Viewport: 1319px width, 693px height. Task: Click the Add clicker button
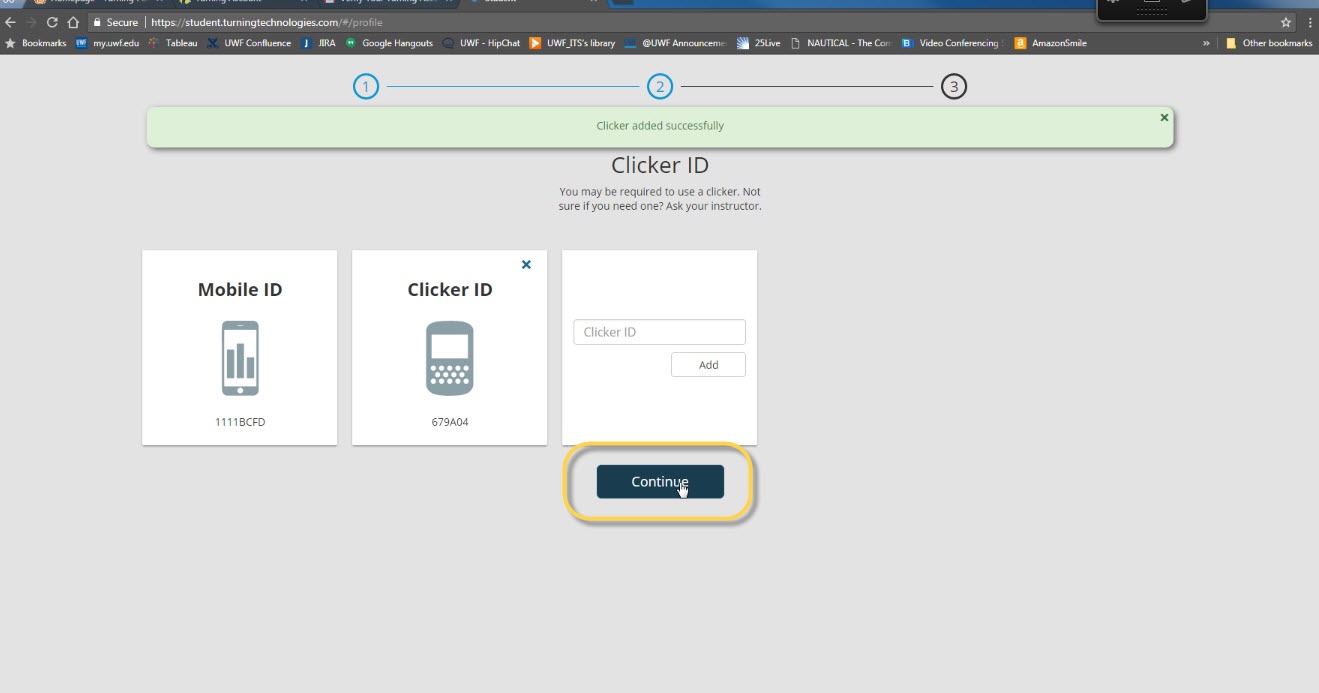point(708,364)
